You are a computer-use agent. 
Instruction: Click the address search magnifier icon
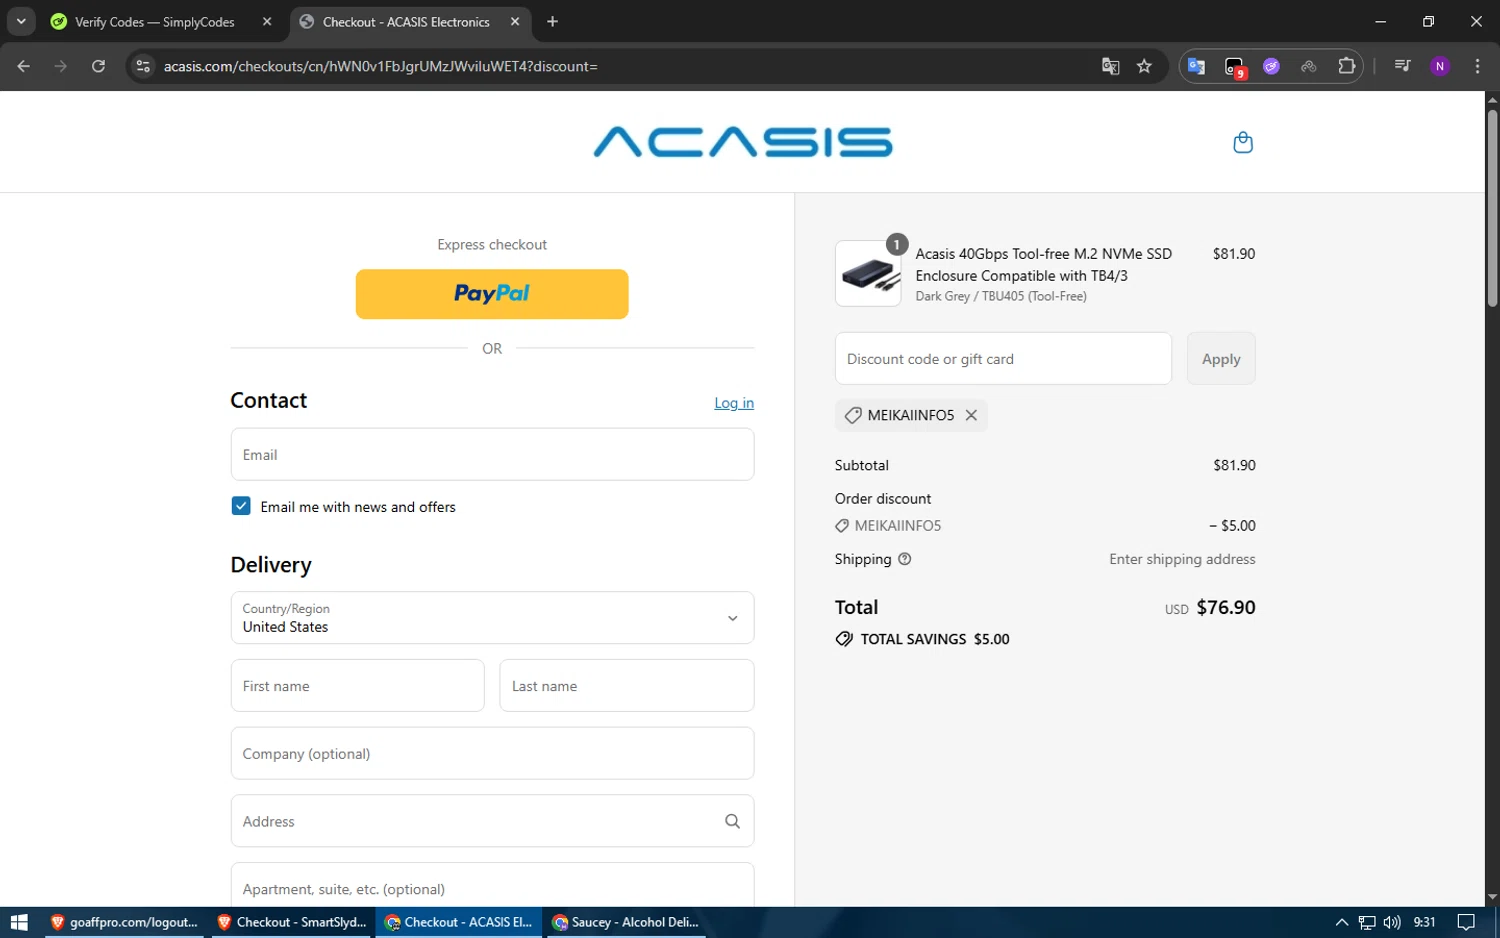pos(732,821)
